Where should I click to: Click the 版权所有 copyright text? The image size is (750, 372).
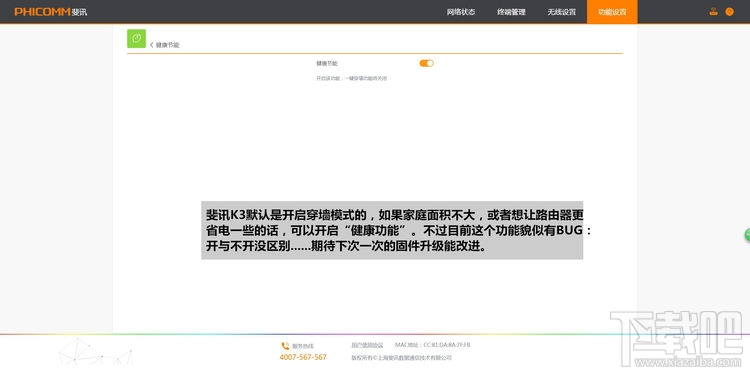click(x=401, y=358)
